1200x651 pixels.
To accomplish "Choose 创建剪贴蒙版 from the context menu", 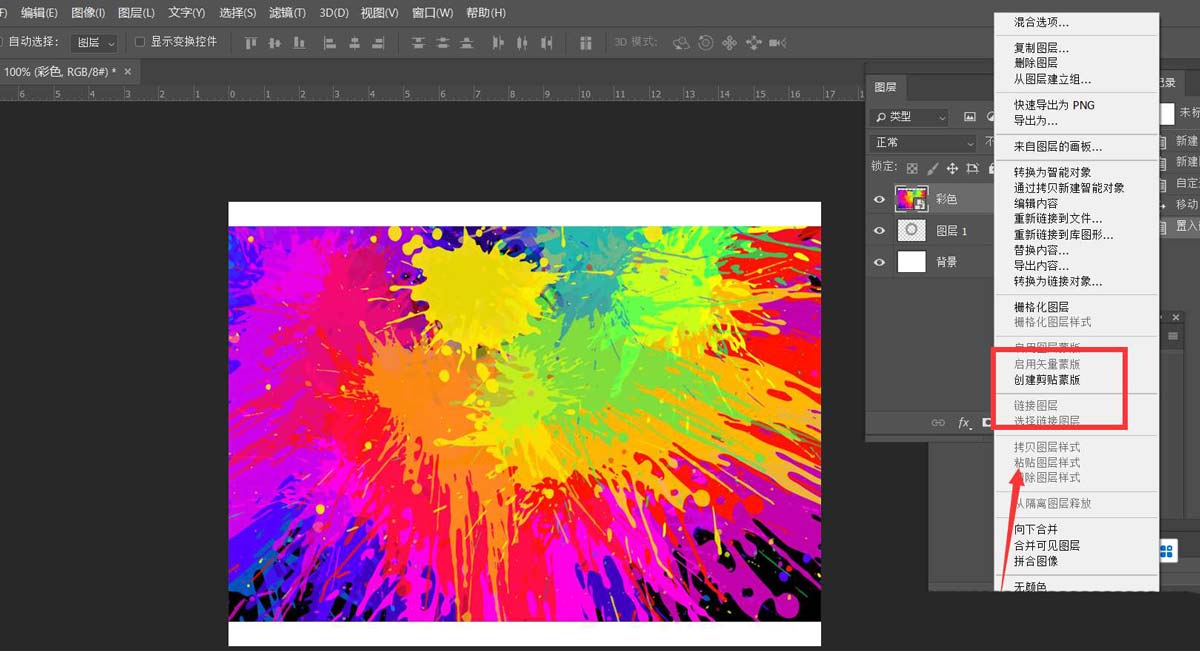I will (x=1047, y=380).
